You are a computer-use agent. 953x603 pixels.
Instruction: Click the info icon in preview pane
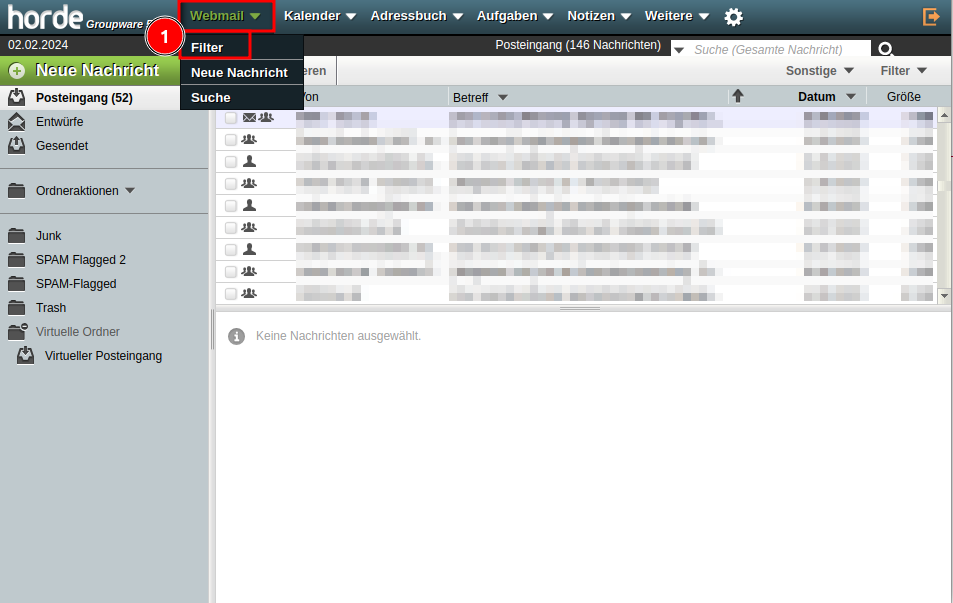(x=237, y=336)
